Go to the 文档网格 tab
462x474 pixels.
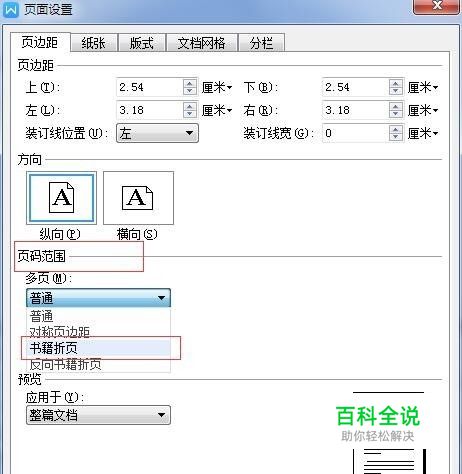(202, 43)
